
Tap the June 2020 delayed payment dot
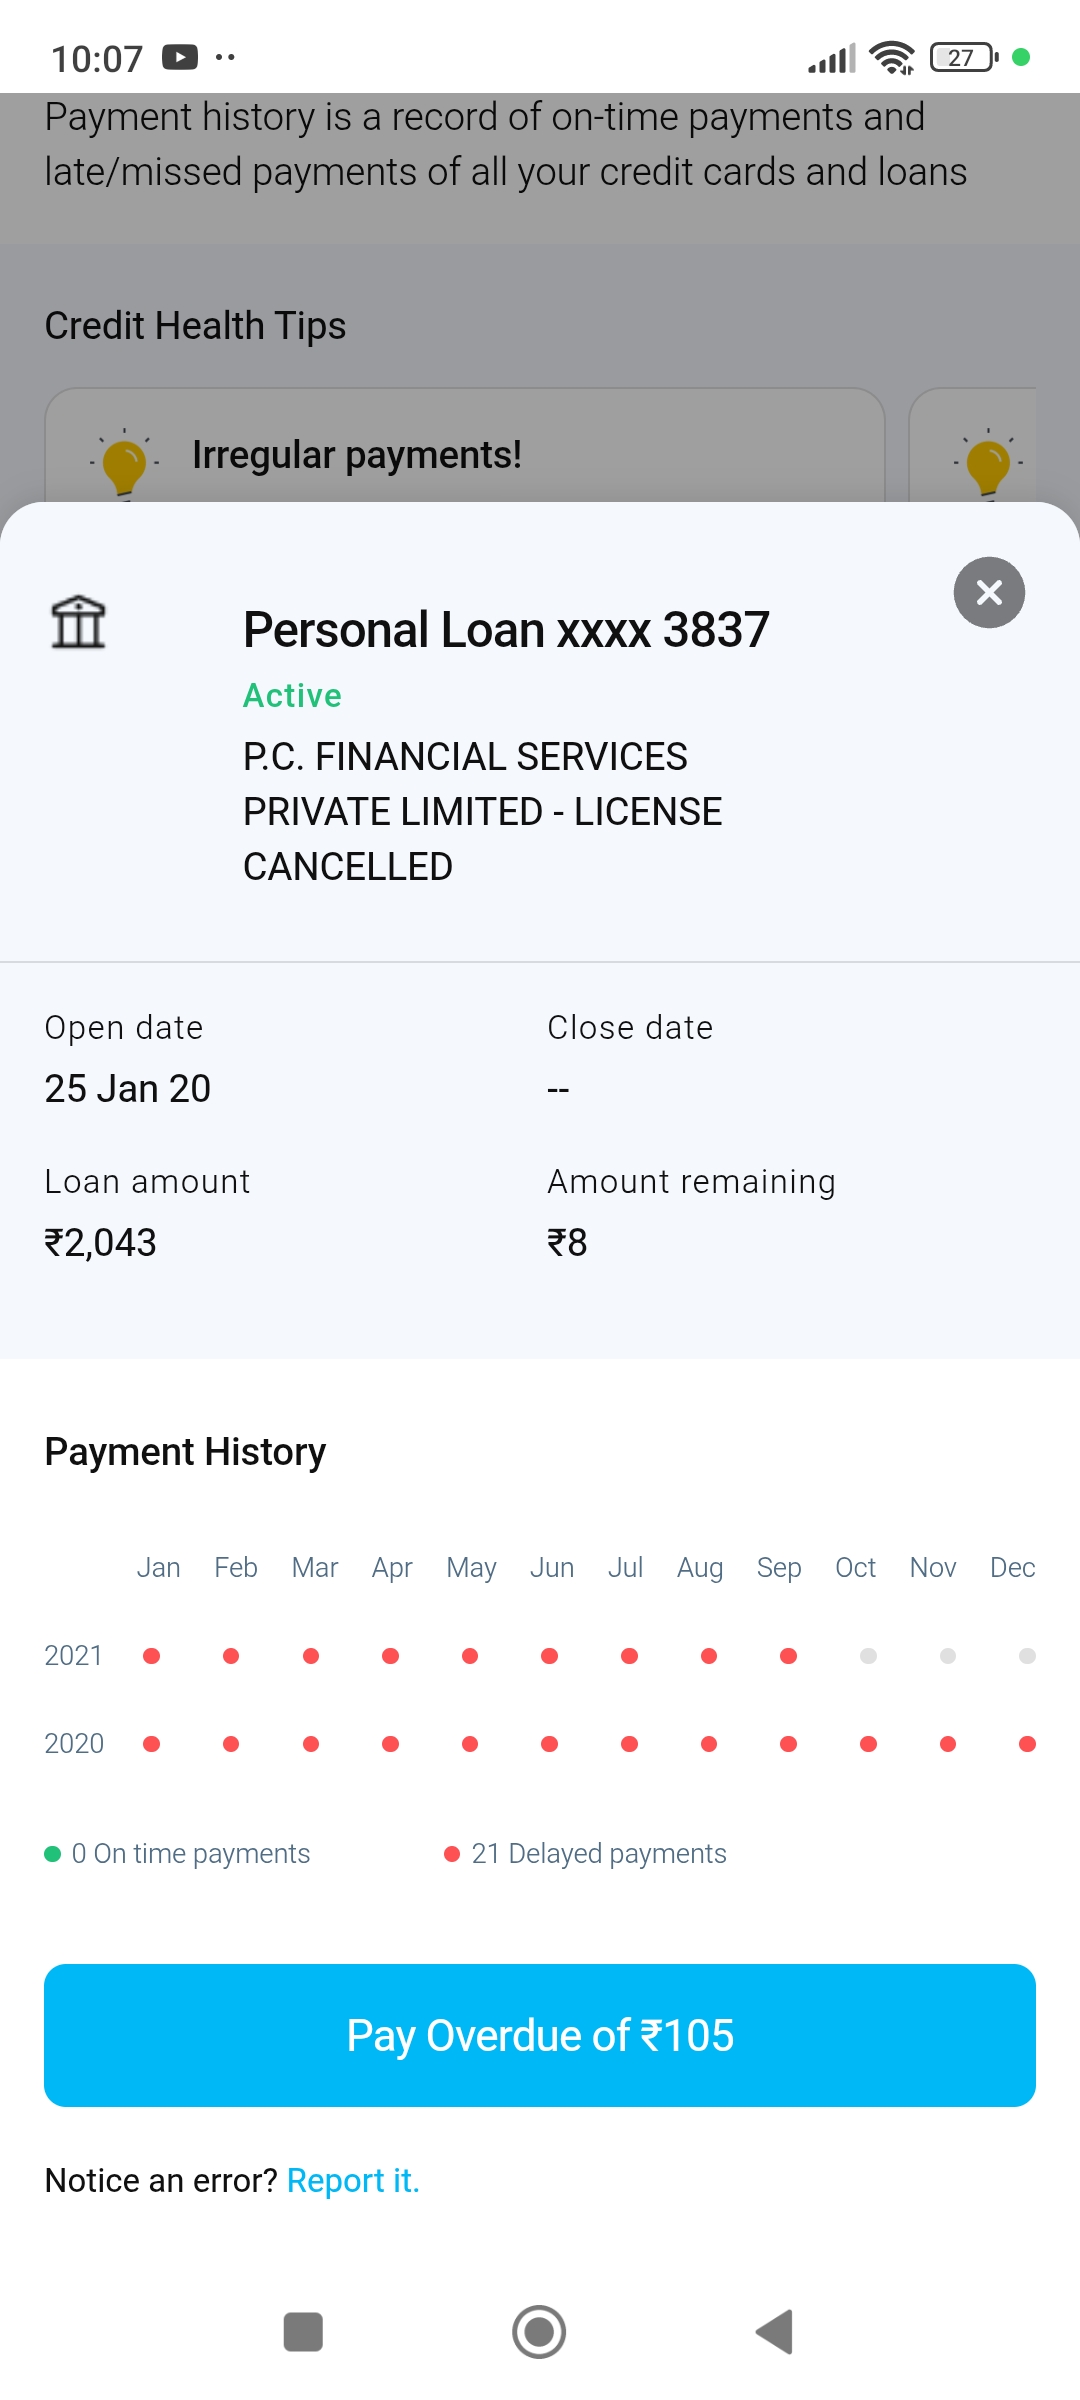click(549, 1744)
